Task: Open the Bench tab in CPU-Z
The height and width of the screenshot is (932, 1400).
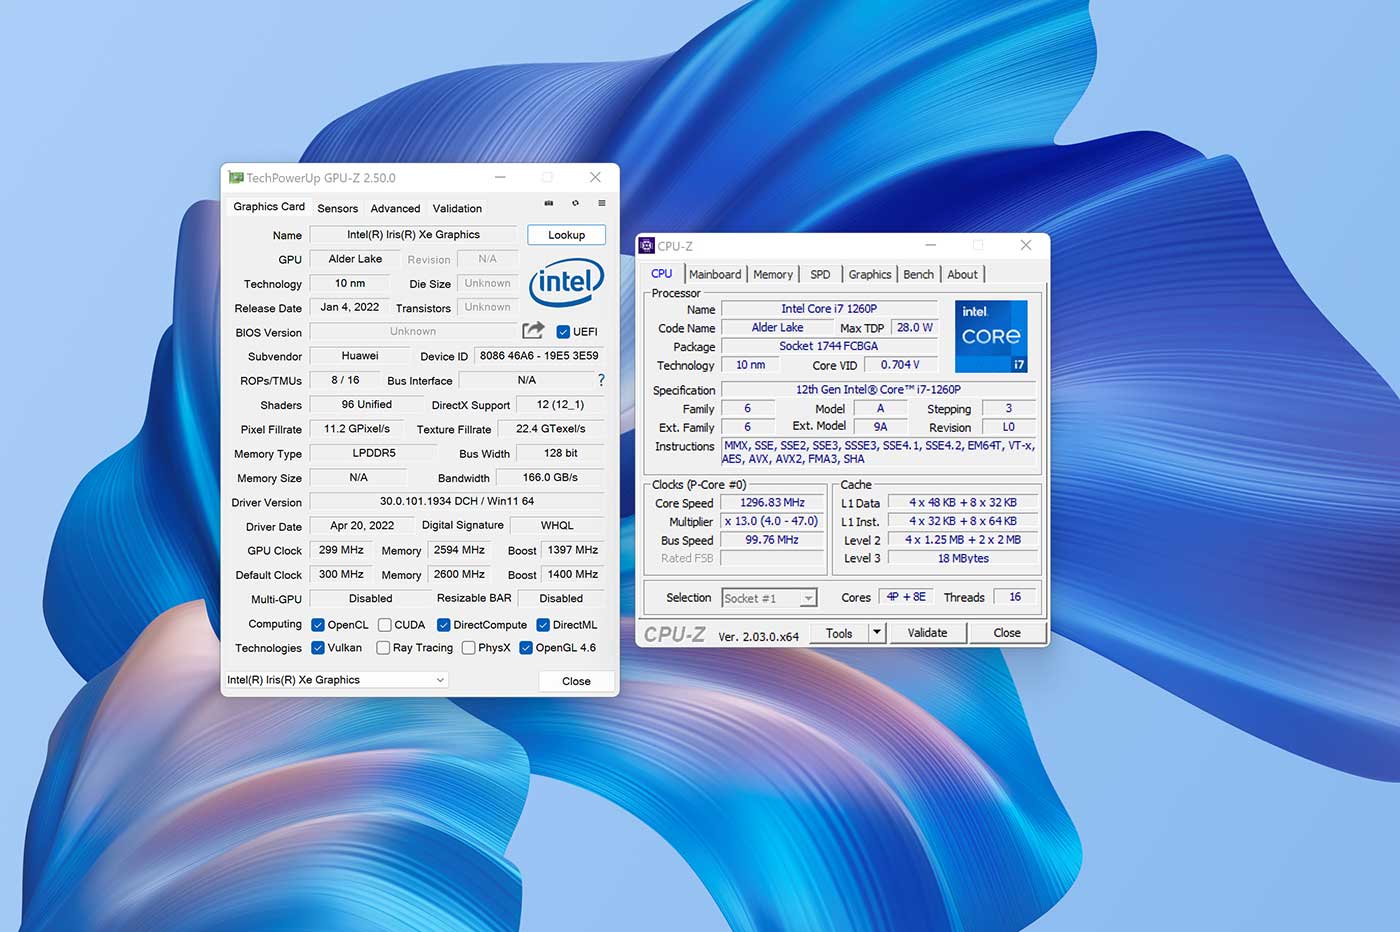Action: coord(918,274)
